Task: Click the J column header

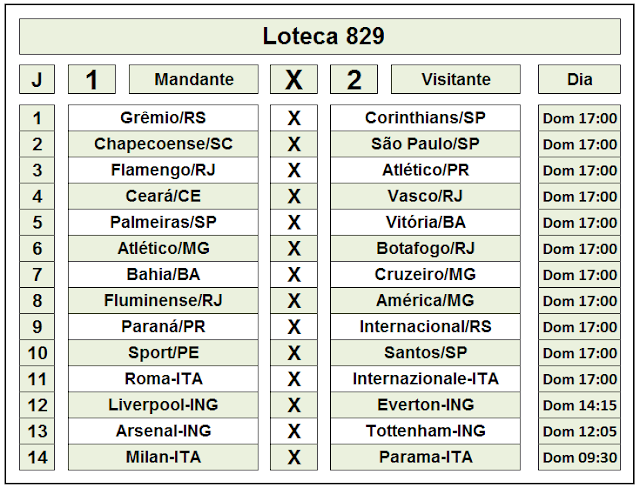Action: pos(37,79)
